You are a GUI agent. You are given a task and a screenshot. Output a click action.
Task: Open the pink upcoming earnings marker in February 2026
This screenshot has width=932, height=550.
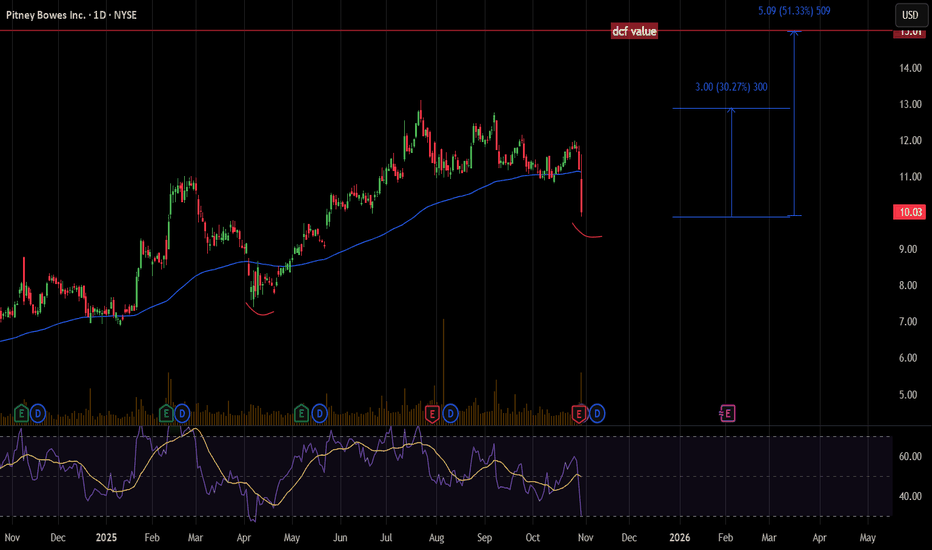click(727, 413)
